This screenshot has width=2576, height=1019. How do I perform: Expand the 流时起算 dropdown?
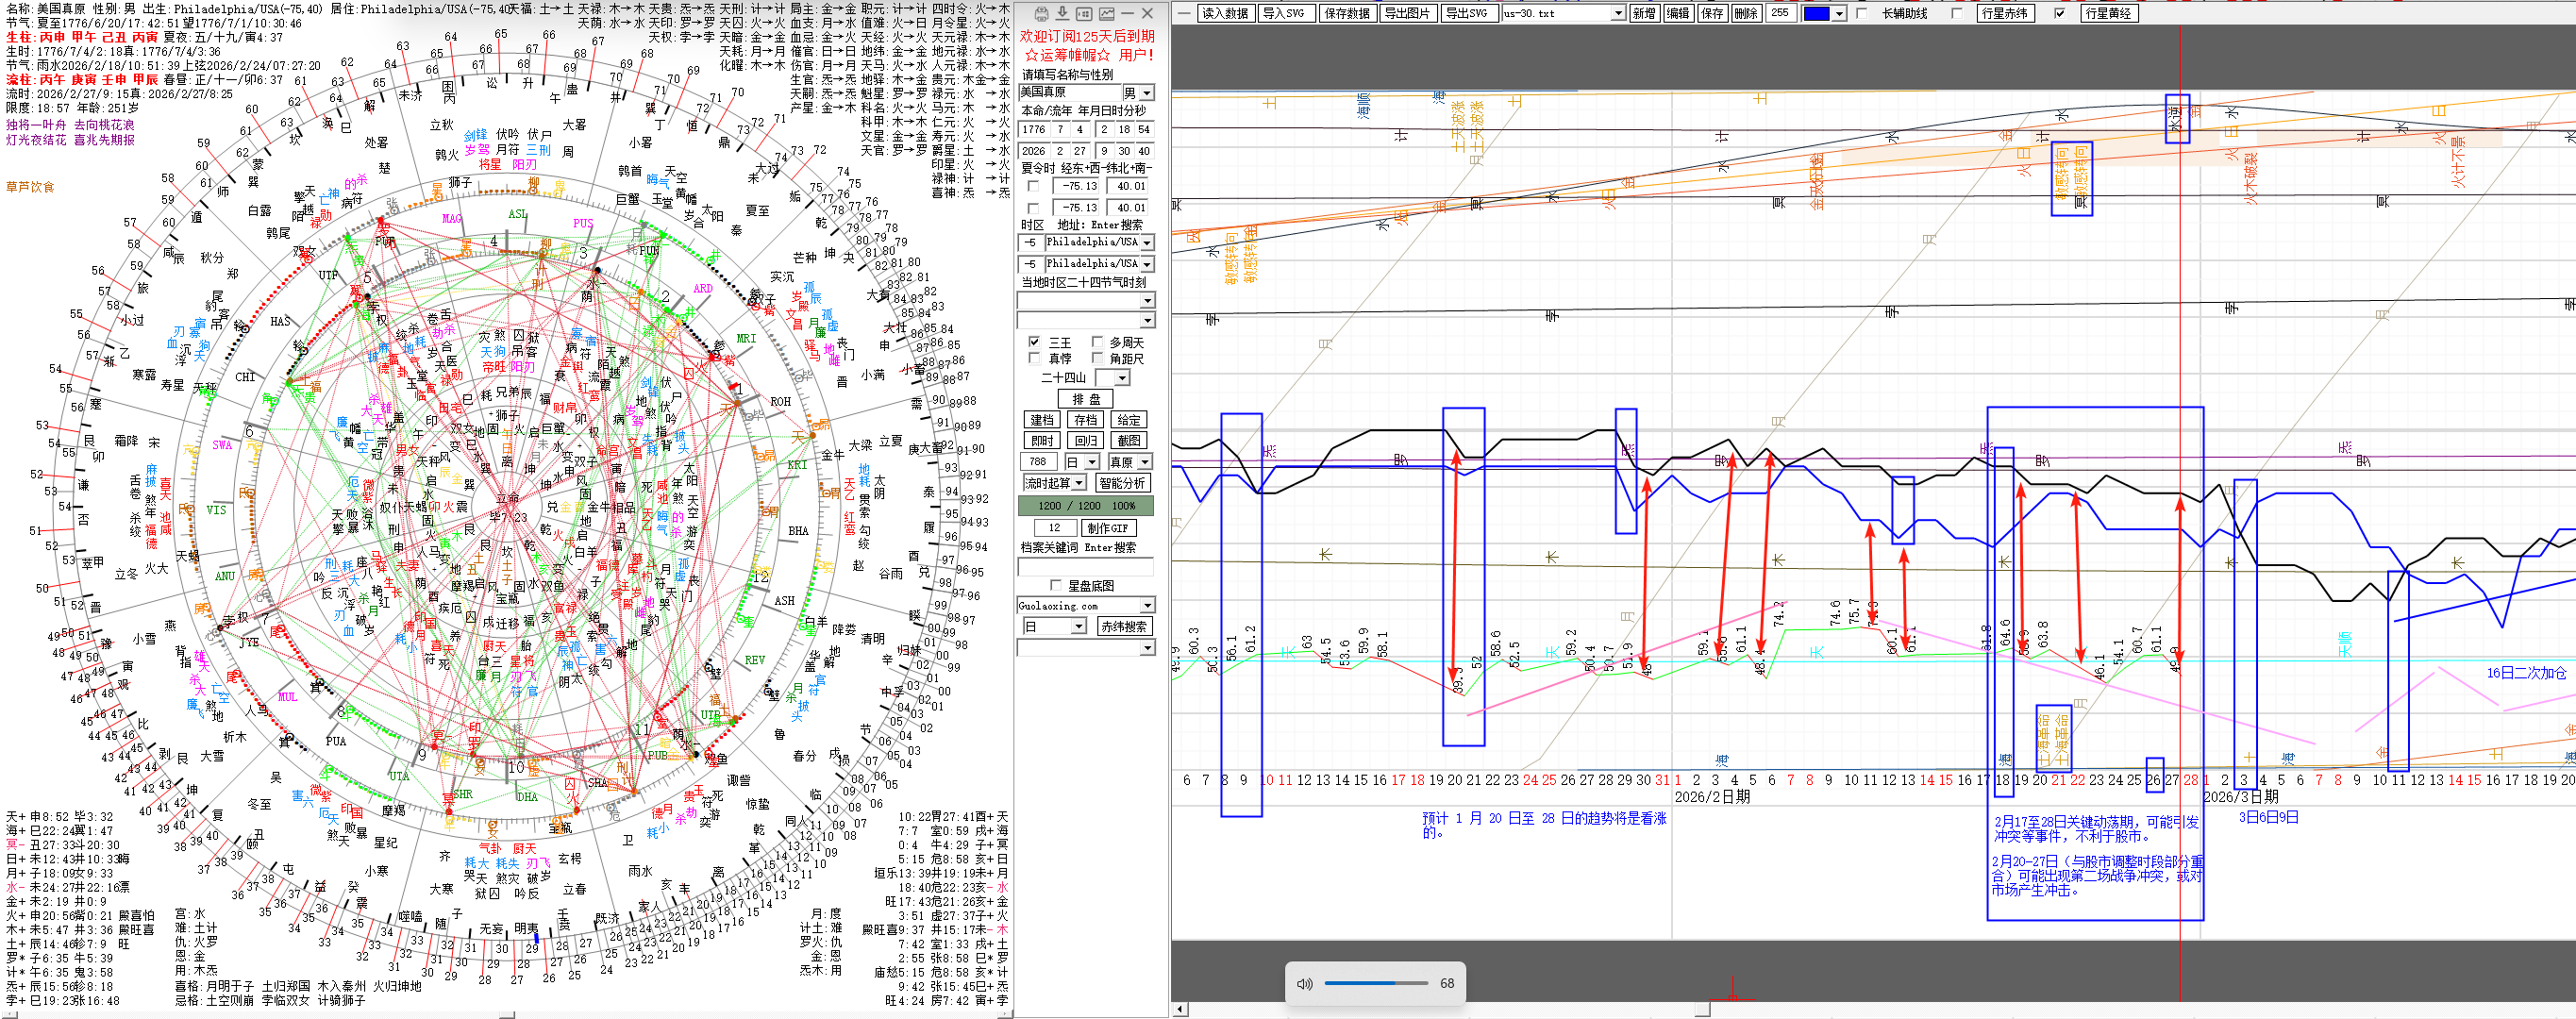(x=1080, y=483)
